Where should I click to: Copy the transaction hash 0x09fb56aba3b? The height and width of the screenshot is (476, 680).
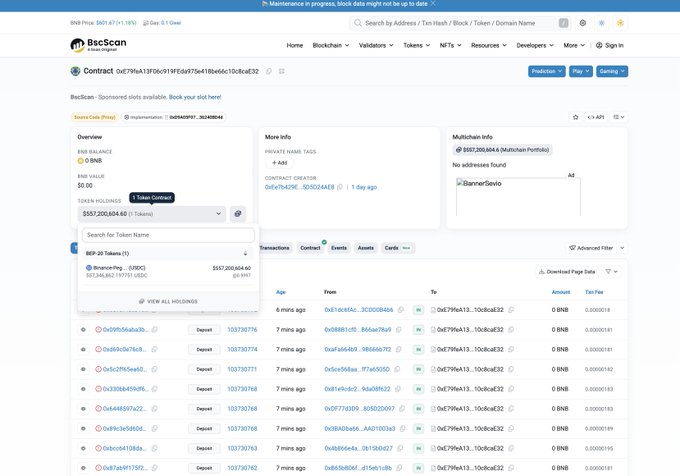(x=155, y=329)
